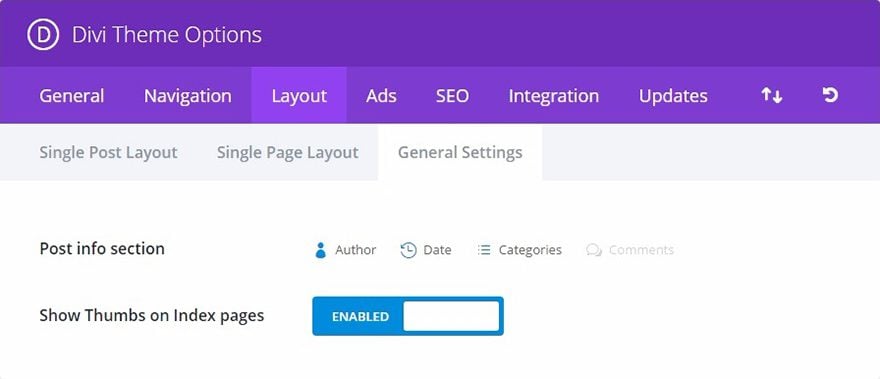Switch to the Ads tab
The image size is (880, 379).
pyautogui.click(x=382, y=95)
